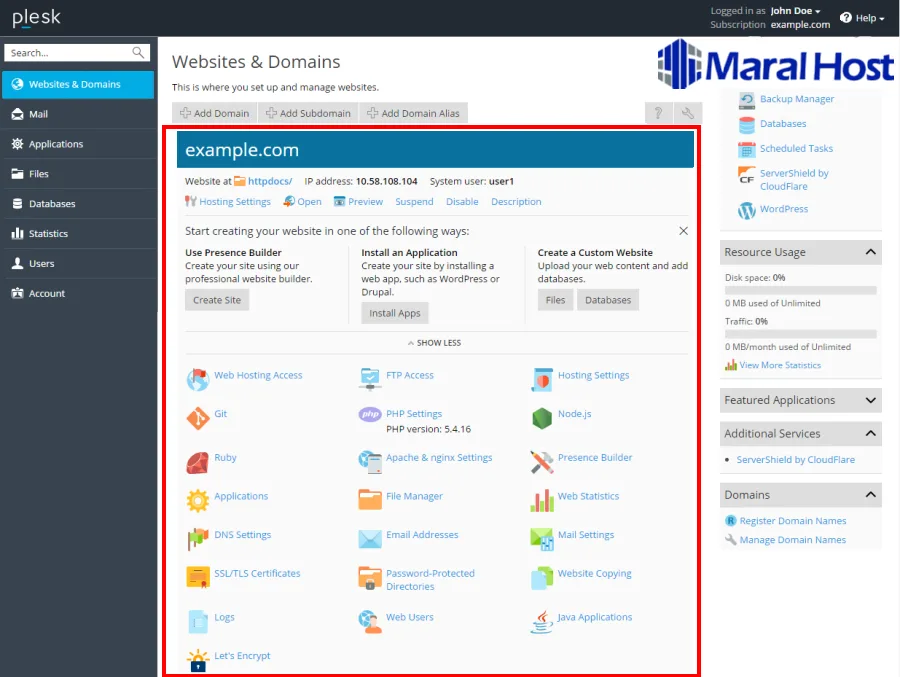
Task: Click the PHP Settings icon
Action: pos(370,415)
